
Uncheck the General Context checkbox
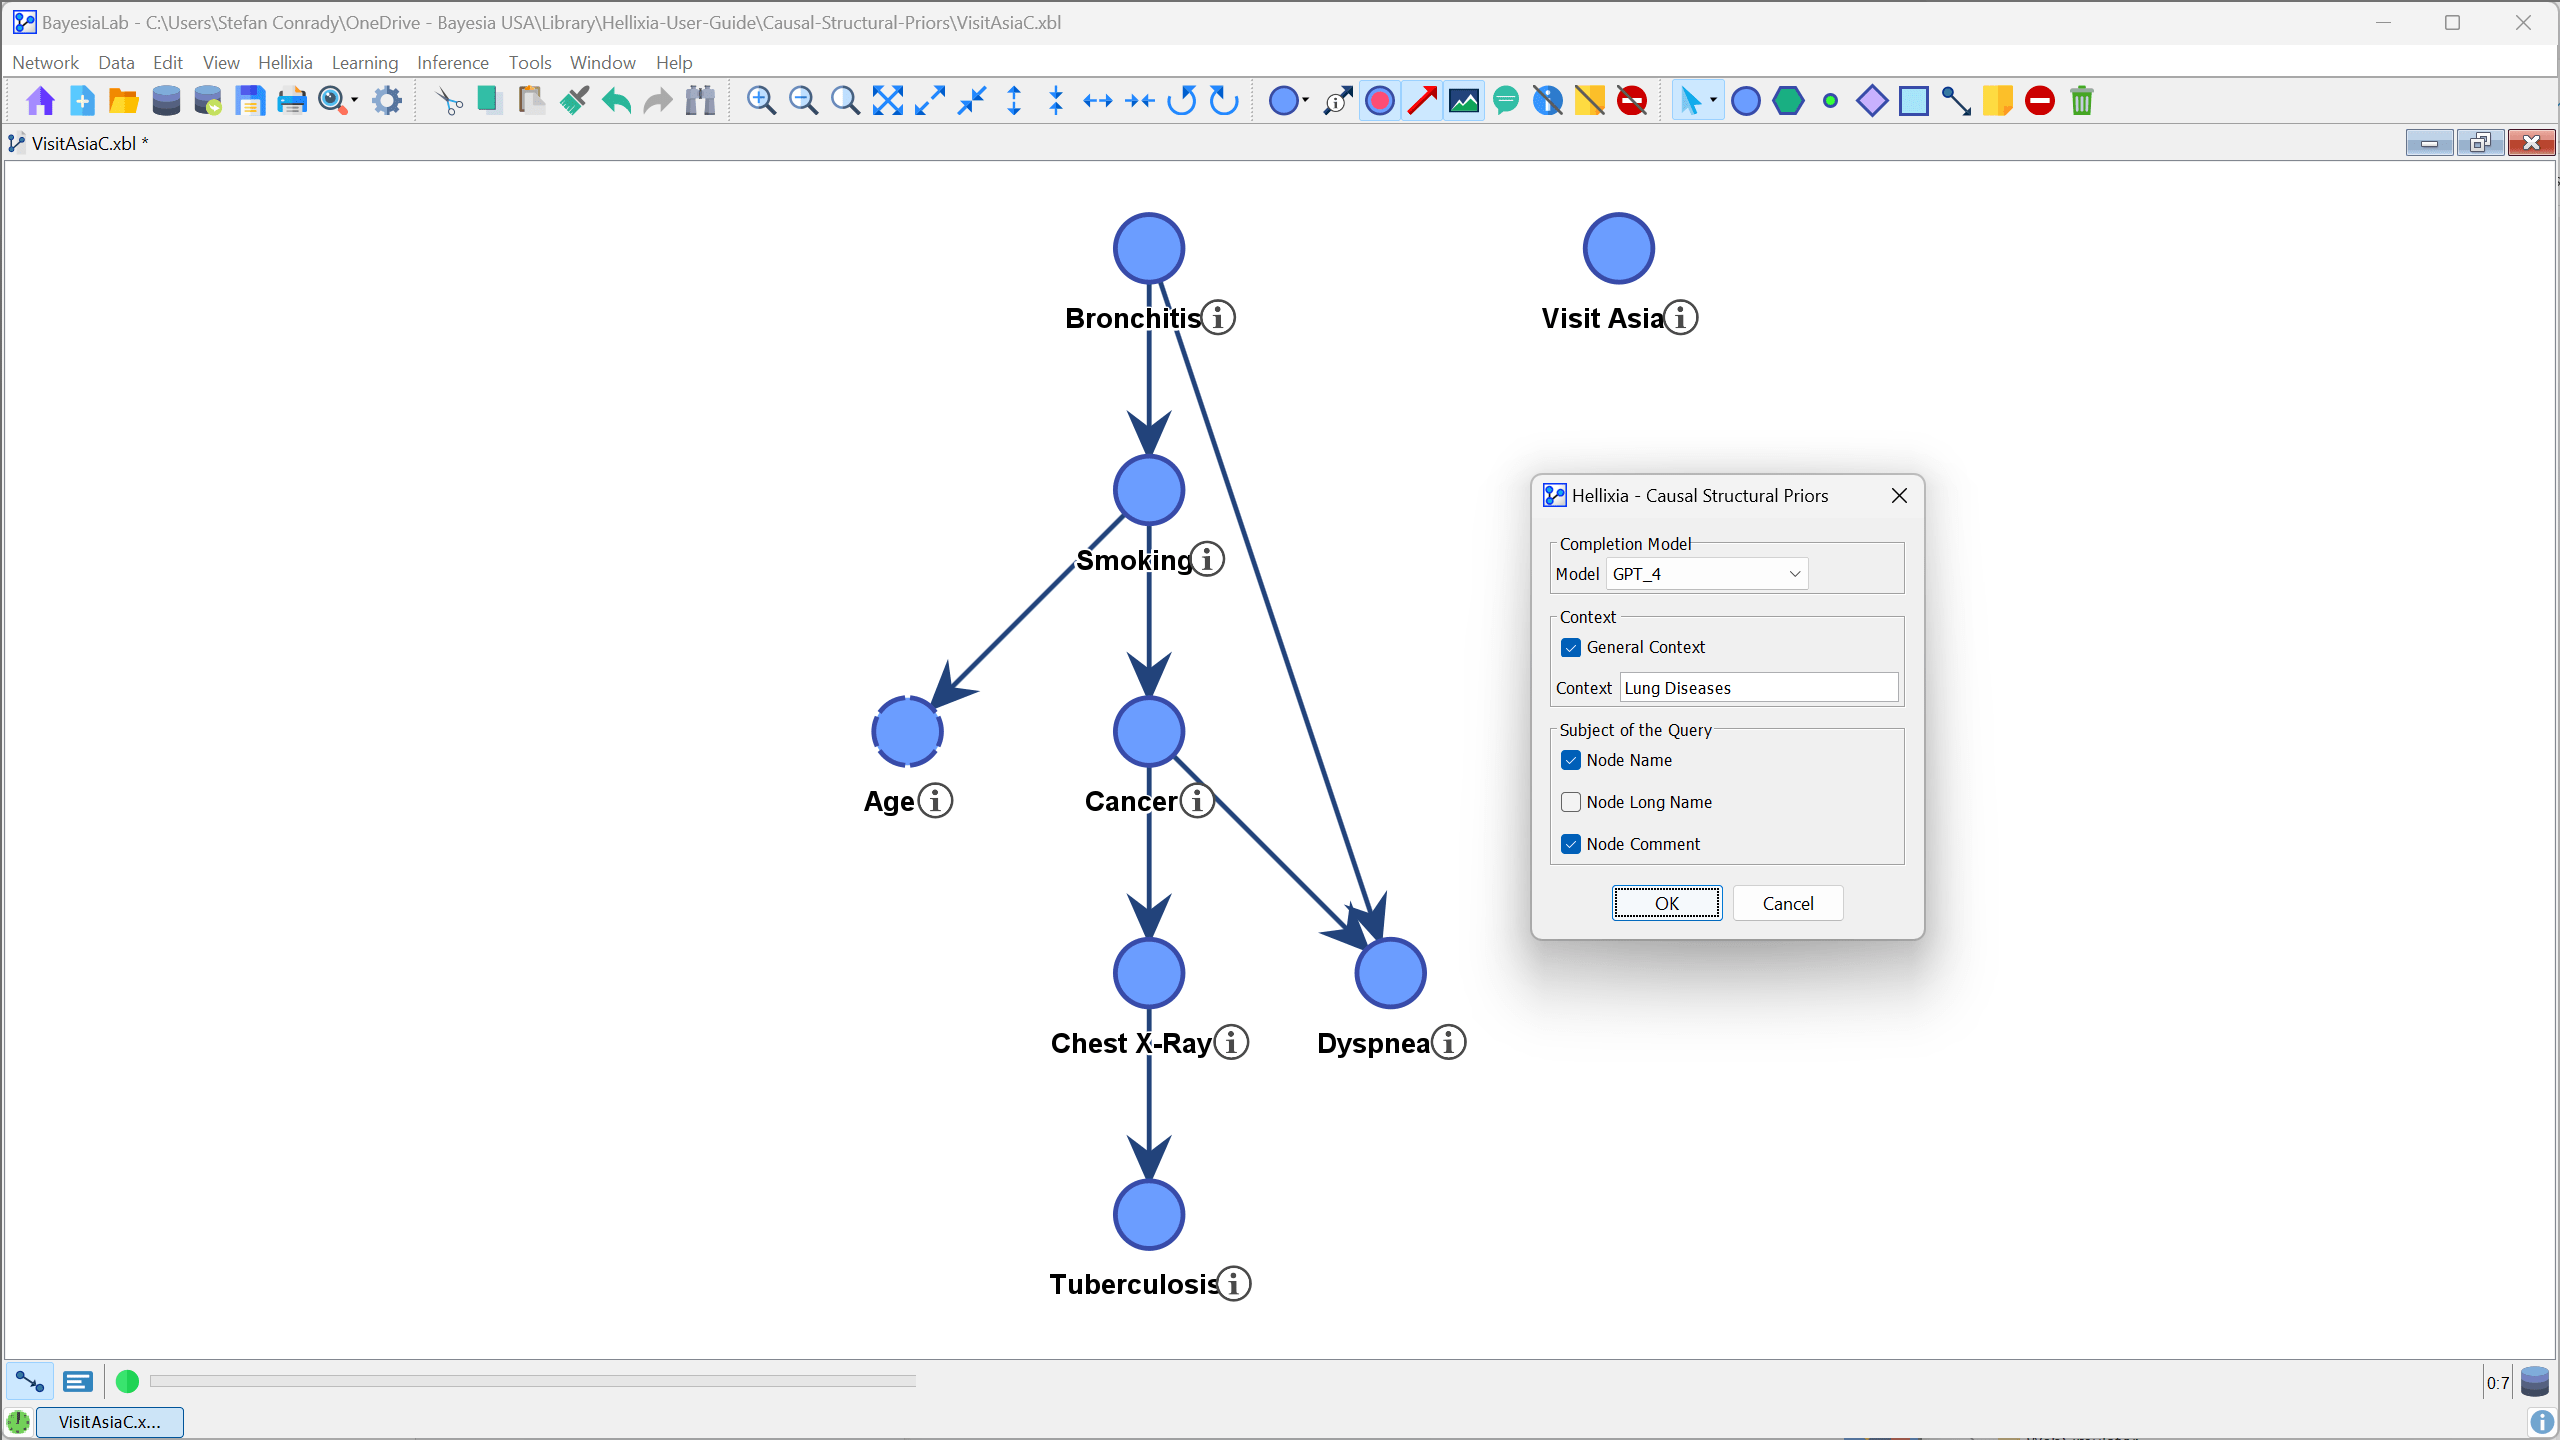point(1571,647)
